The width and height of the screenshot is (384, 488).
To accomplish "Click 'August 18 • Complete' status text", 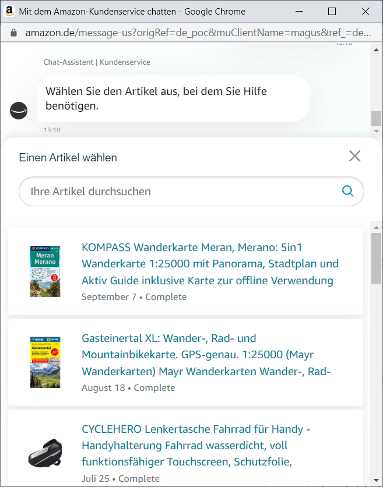I will pos(128,388).
